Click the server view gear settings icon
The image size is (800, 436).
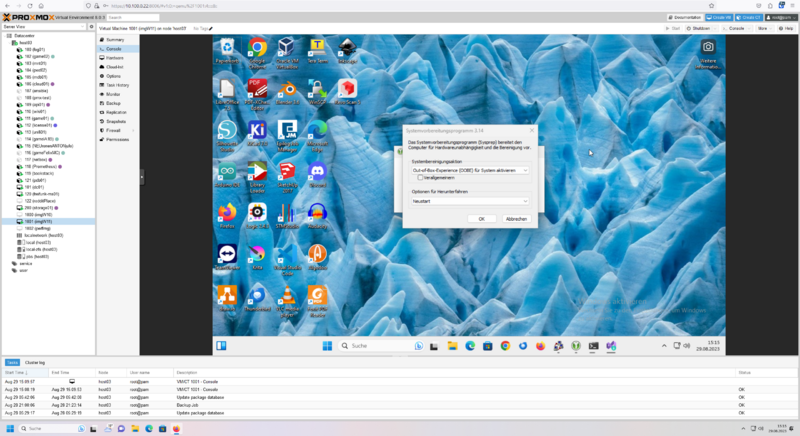click(x=91, y=27)
